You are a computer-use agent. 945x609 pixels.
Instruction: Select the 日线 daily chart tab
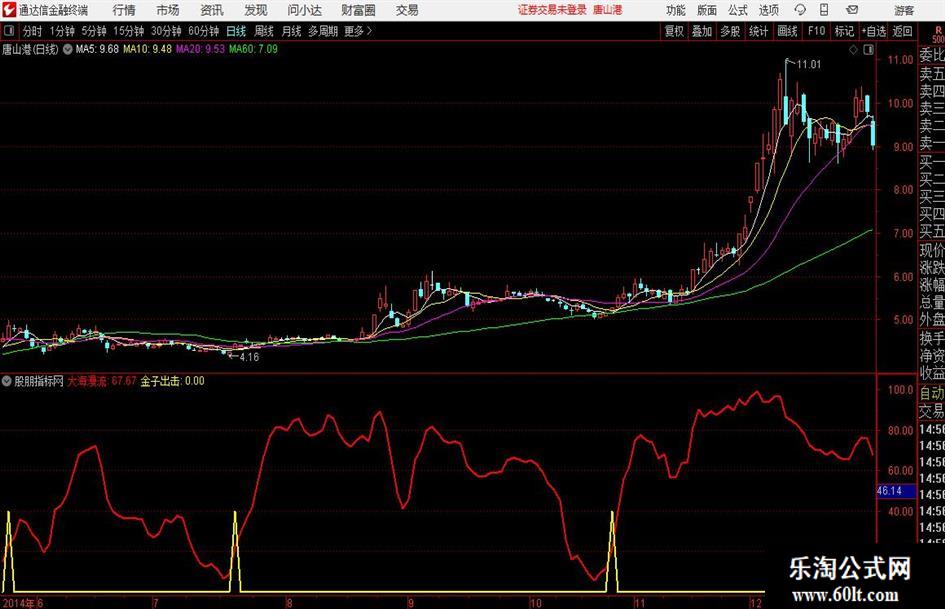(x=236, y=31)
